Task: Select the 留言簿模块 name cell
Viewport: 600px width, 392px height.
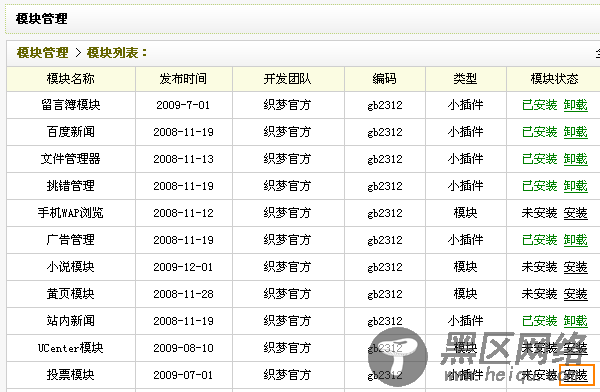Action: pos(71,105)
